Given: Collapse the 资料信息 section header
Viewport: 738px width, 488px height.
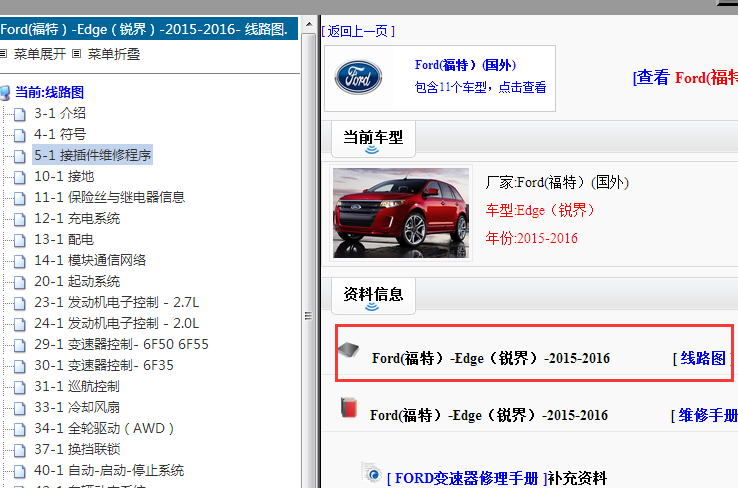Looking at the screenshot, I should [373, 296].
